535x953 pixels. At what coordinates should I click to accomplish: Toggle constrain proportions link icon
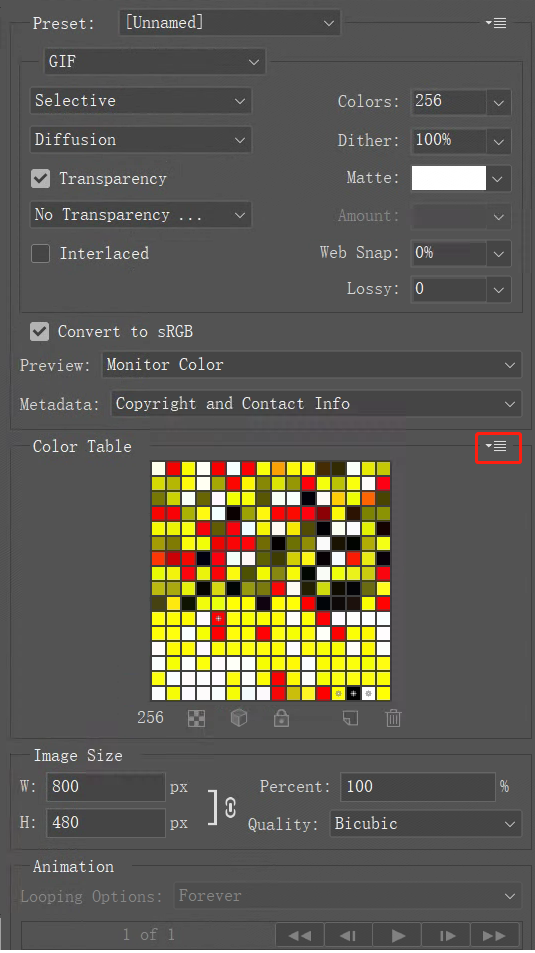pyautogui.click(x=230, y=808)
